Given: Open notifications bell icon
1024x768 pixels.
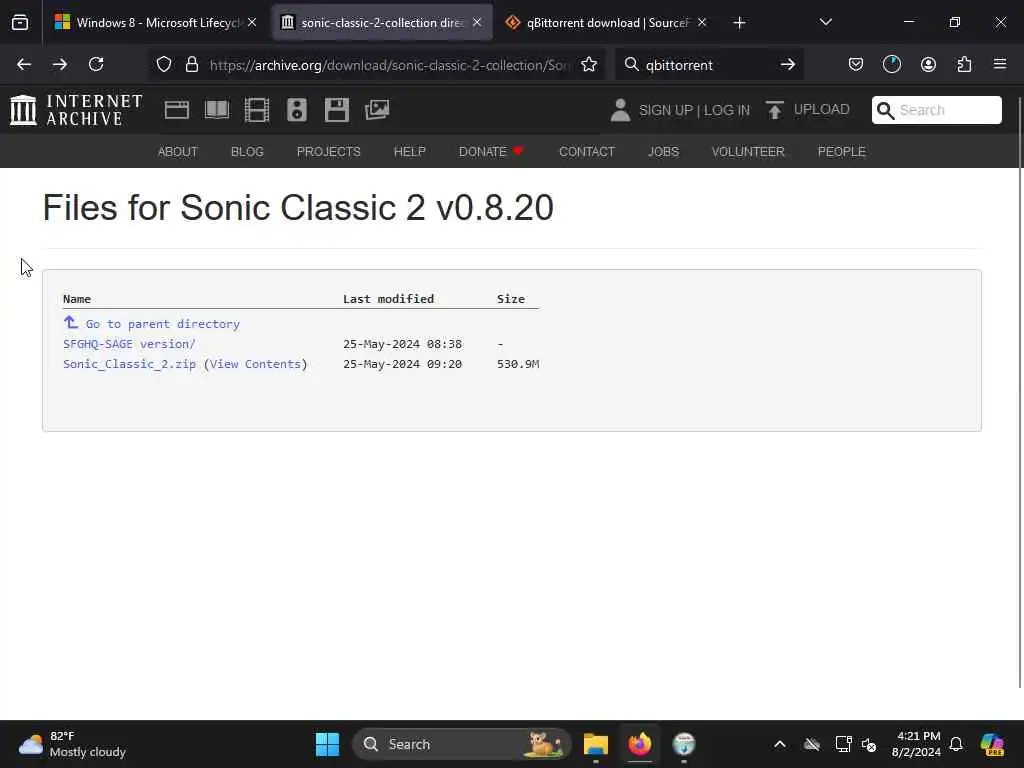Looking at the screenshot, I should 956,744.
